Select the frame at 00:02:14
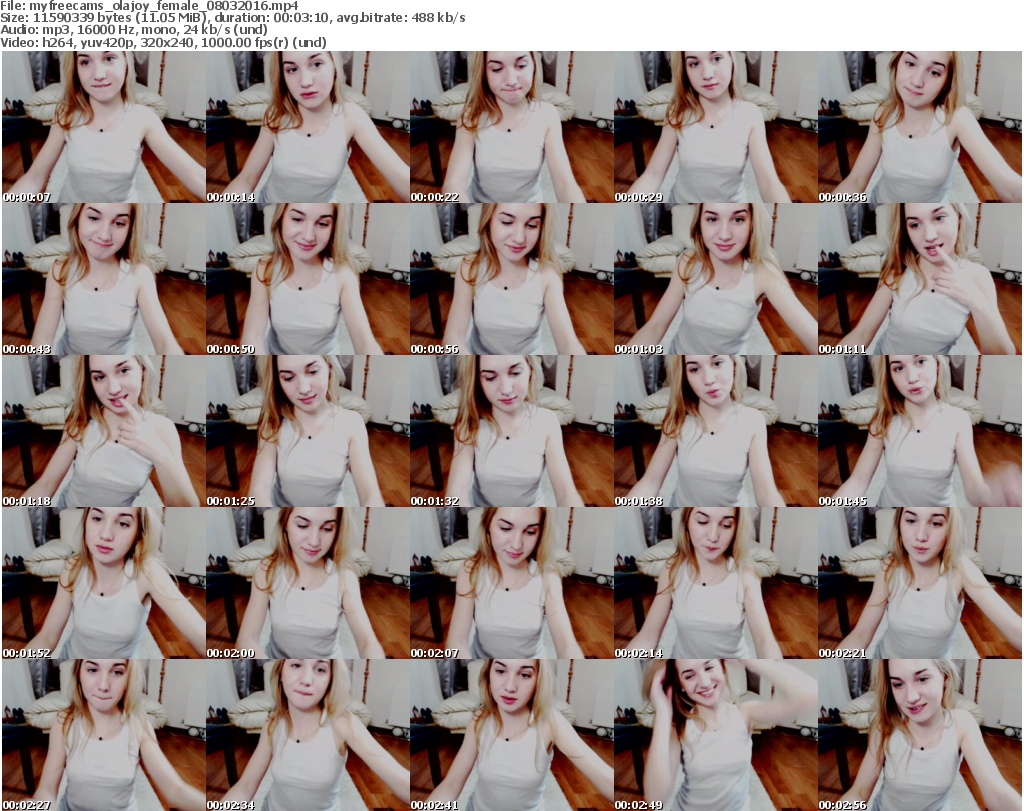 point(715,583)
